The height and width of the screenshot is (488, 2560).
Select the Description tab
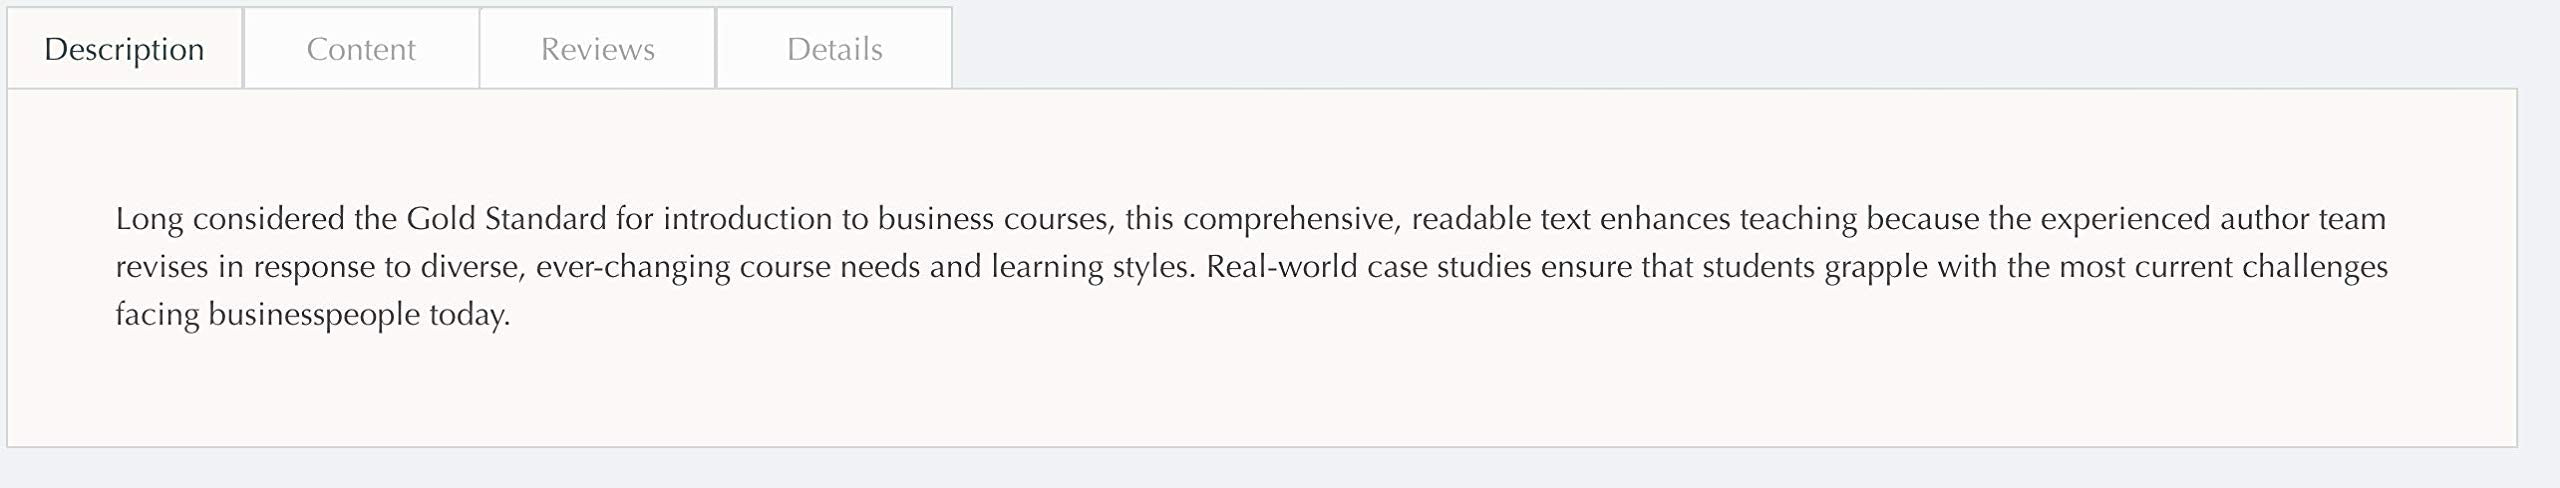pos(124,49)
